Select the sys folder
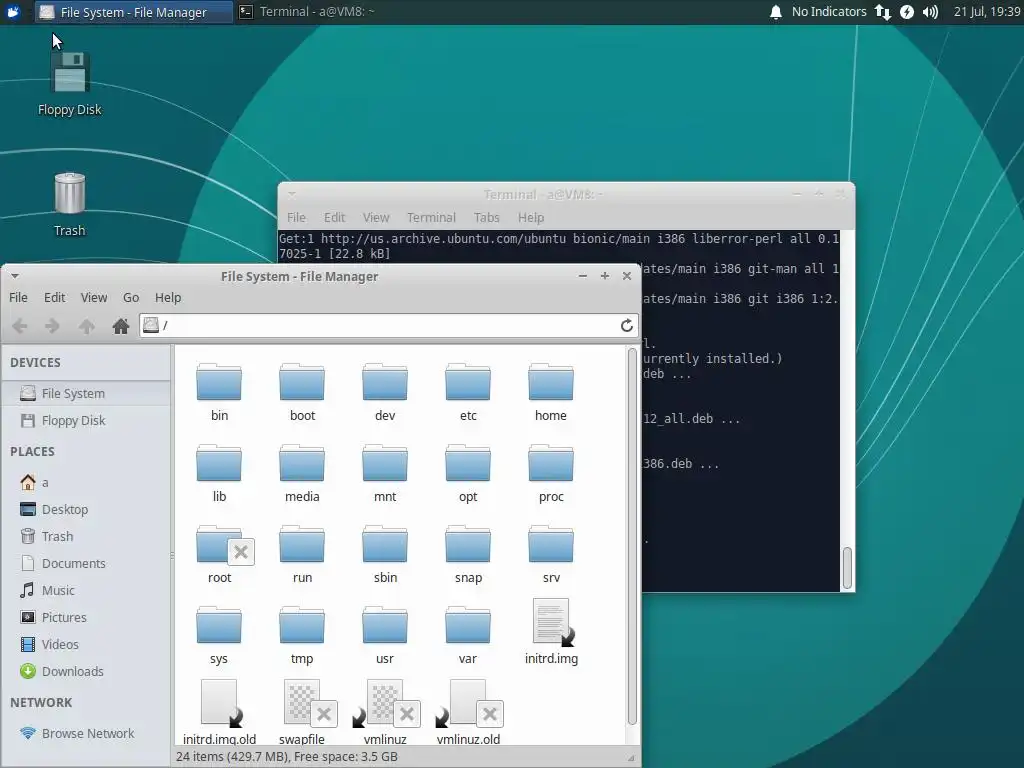This screenshot has height=768, width=1024. coord(219,635)
